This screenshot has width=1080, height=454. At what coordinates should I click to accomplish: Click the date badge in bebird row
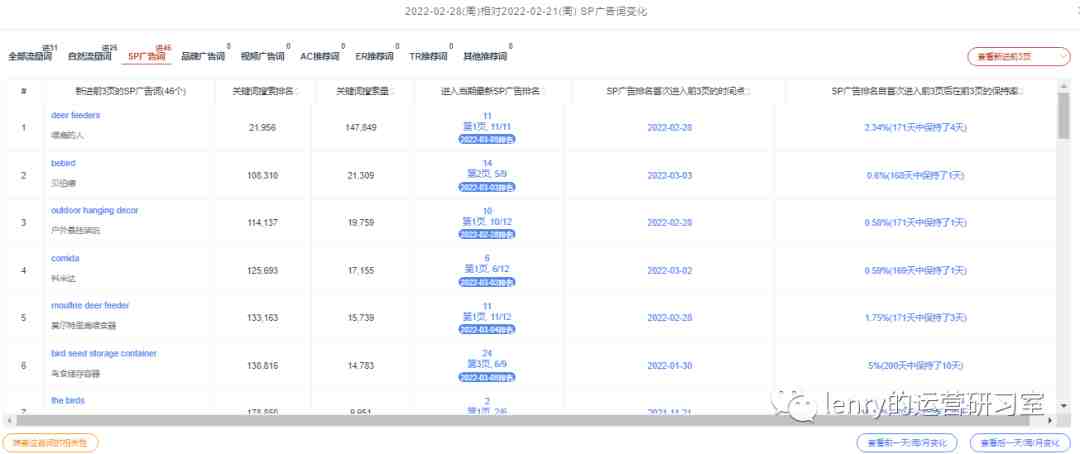pos(487,187)
